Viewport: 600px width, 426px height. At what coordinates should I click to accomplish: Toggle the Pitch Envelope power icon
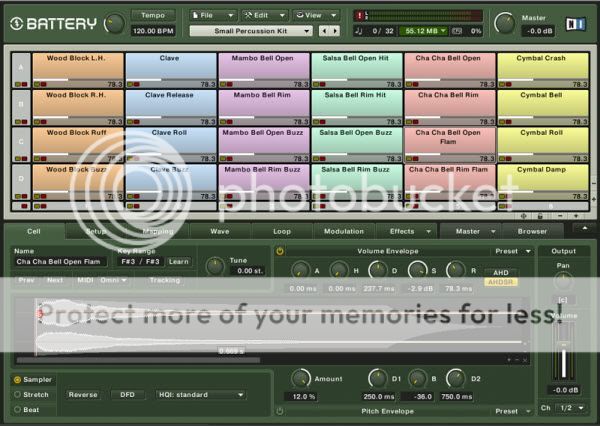click(280, 411)
